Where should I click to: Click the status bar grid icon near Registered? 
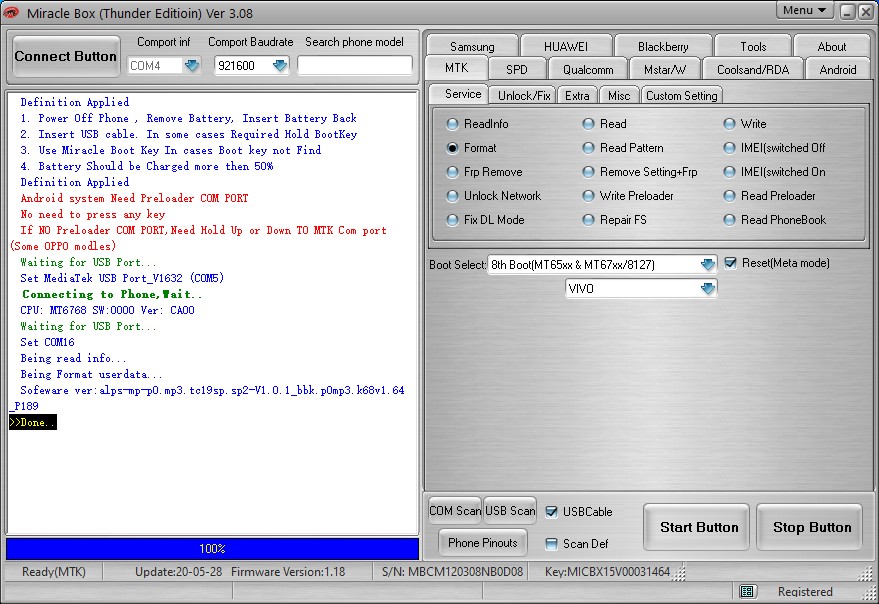click(746, 591)
